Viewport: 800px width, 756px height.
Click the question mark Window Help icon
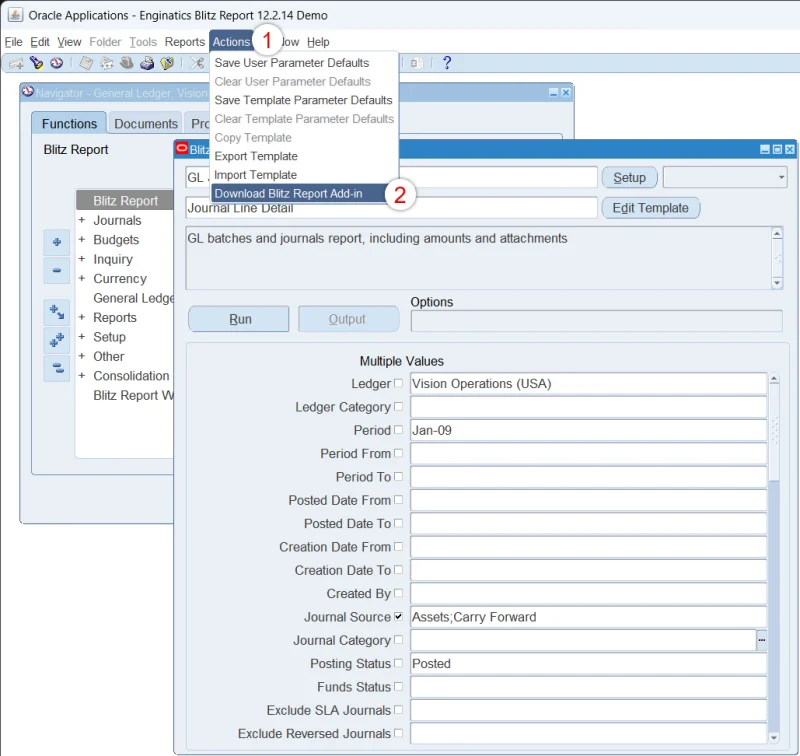447,63
